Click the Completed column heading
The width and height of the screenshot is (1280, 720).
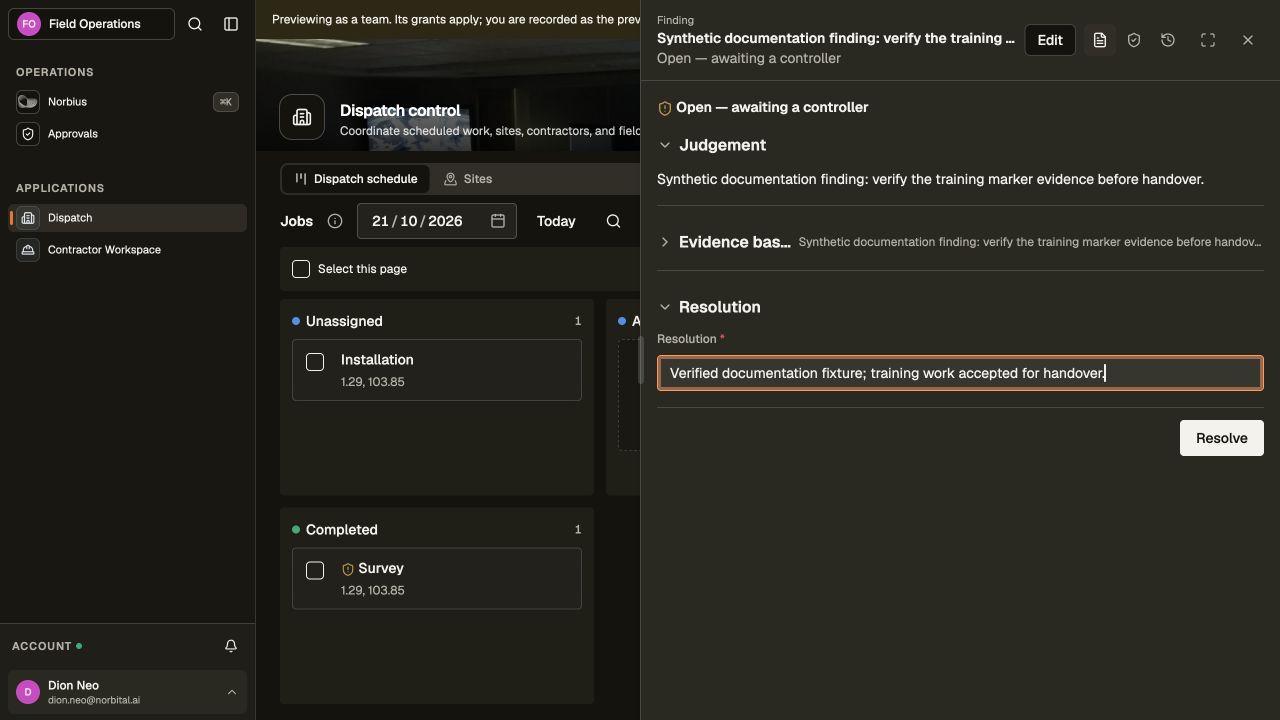click(342, 530)
